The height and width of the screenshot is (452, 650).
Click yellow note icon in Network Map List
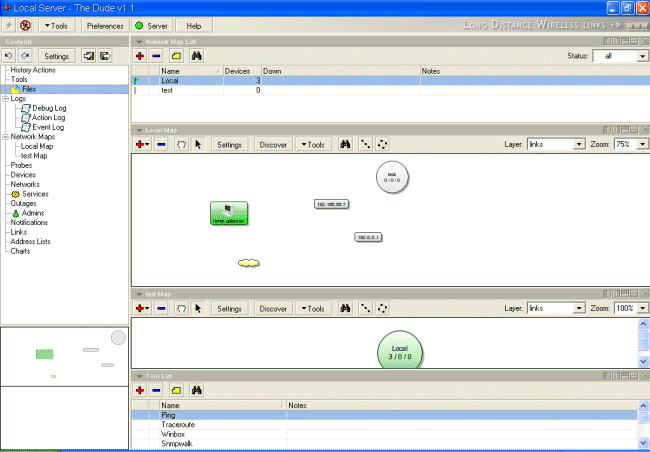[x=177, y=56]
